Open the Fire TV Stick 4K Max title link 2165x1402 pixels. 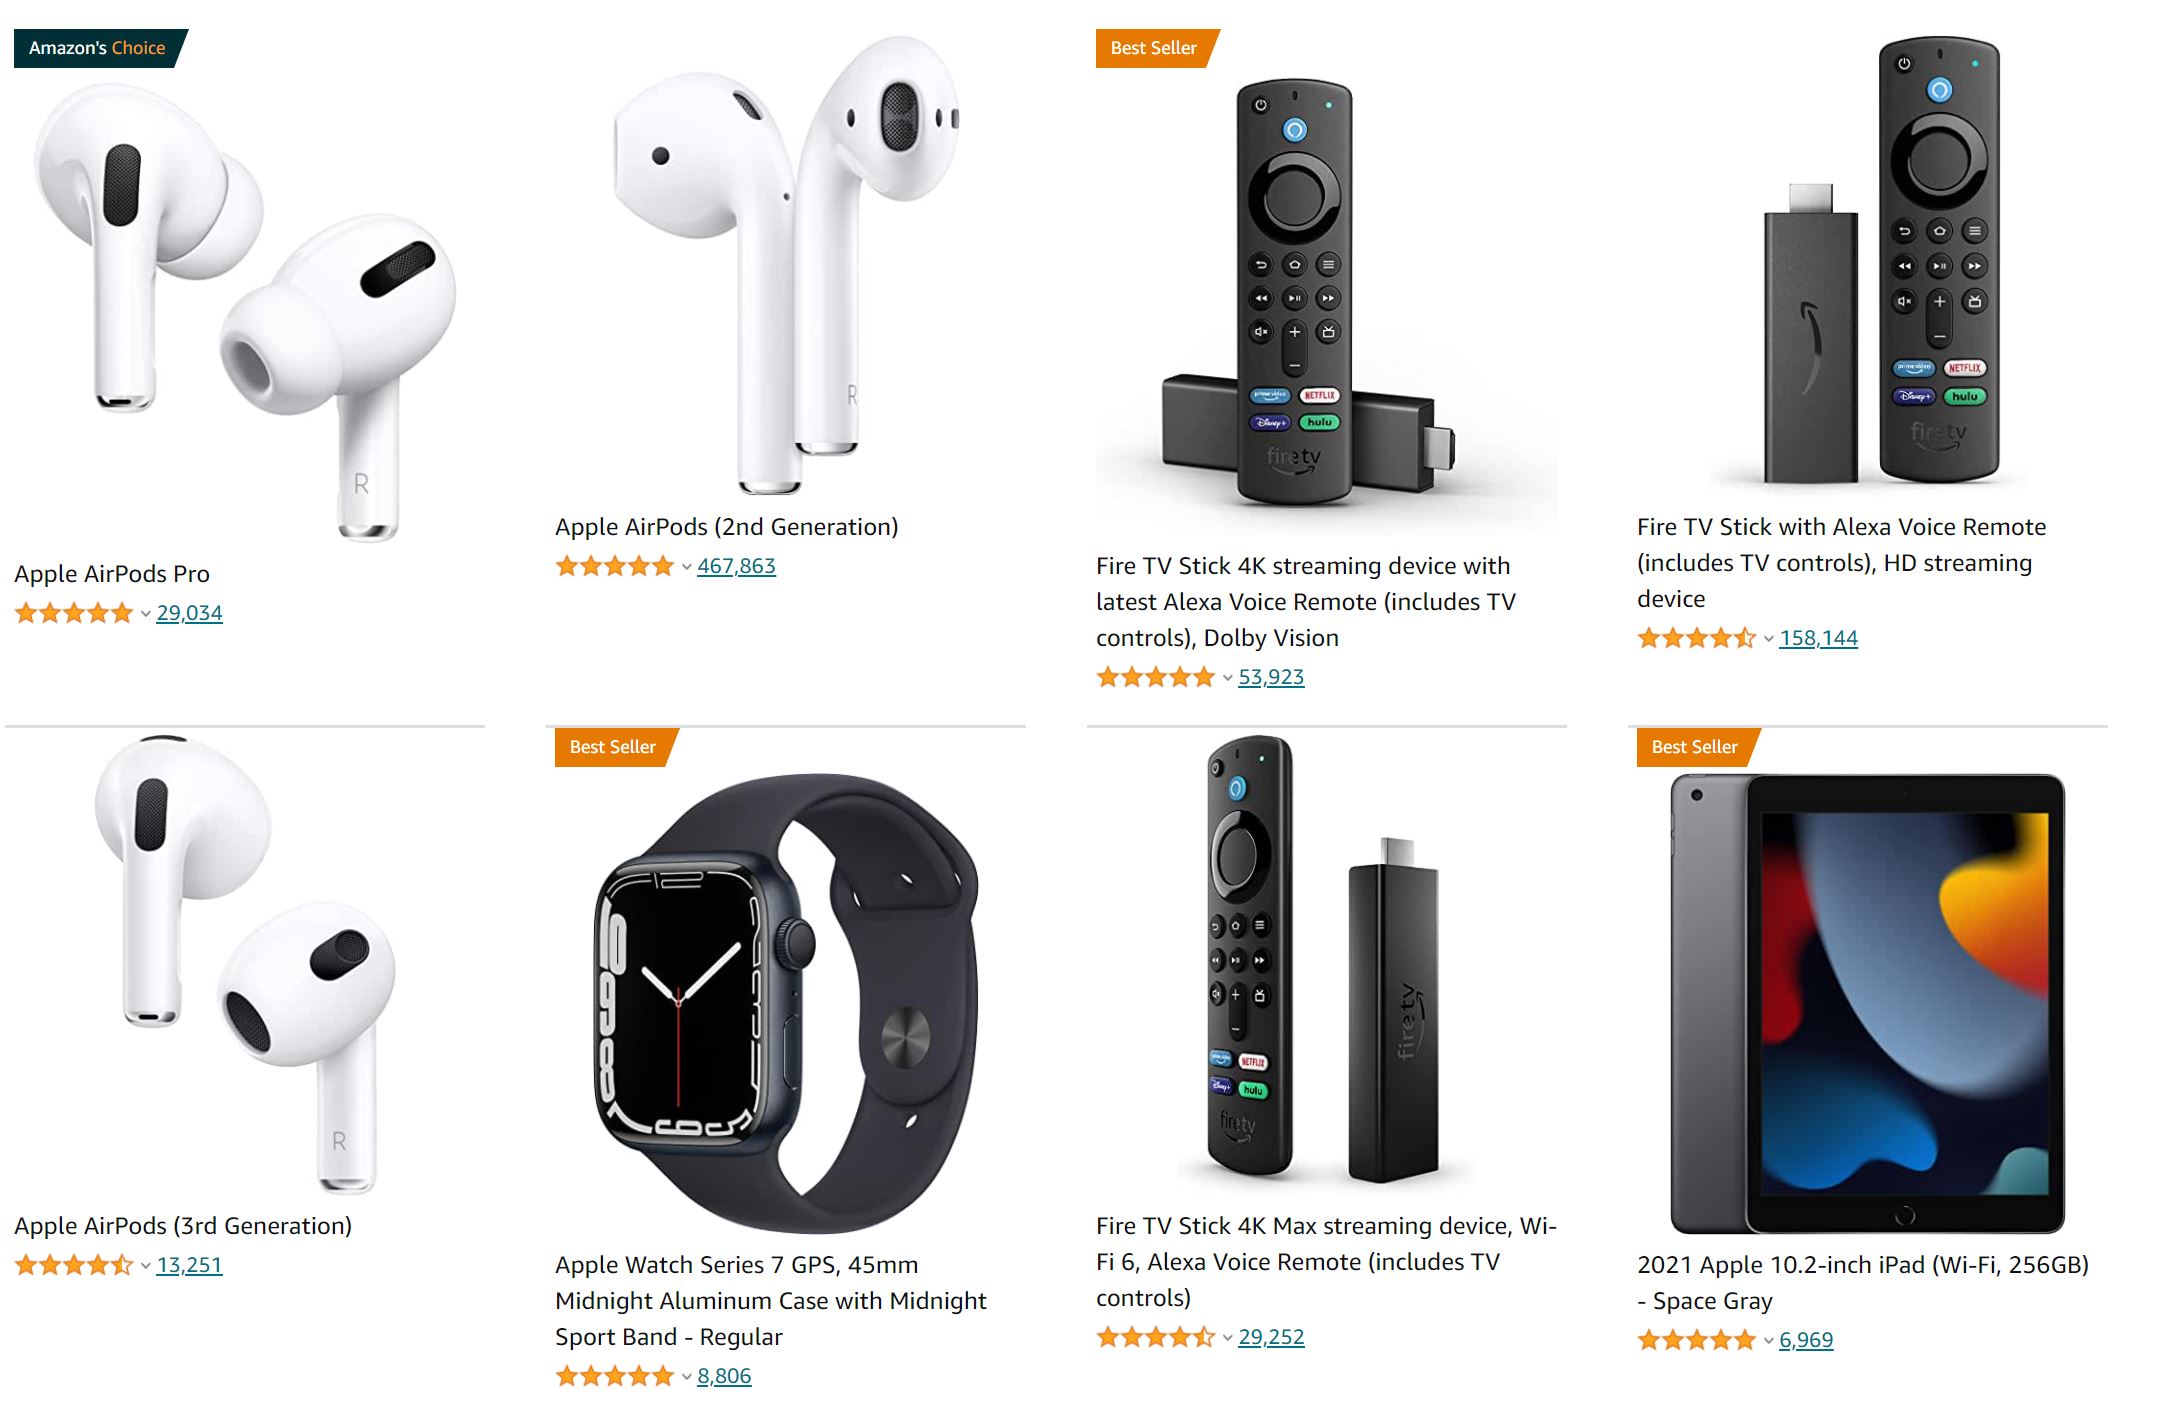coord(1326,1262)
